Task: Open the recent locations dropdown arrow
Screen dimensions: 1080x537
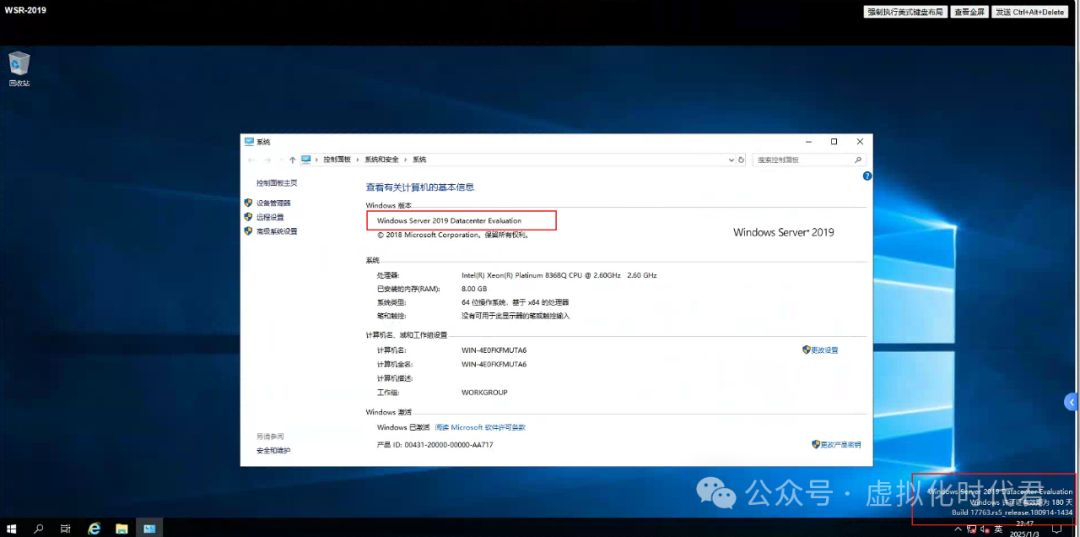Action: (281, 160)
